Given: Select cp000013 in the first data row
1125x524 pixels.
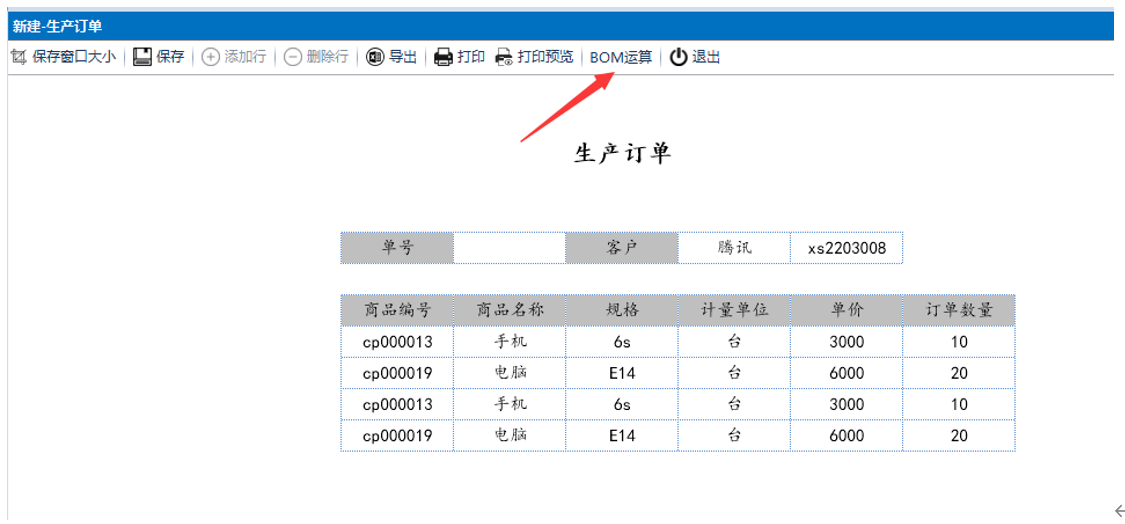Looking at the screenshot, I should [397, 342].
